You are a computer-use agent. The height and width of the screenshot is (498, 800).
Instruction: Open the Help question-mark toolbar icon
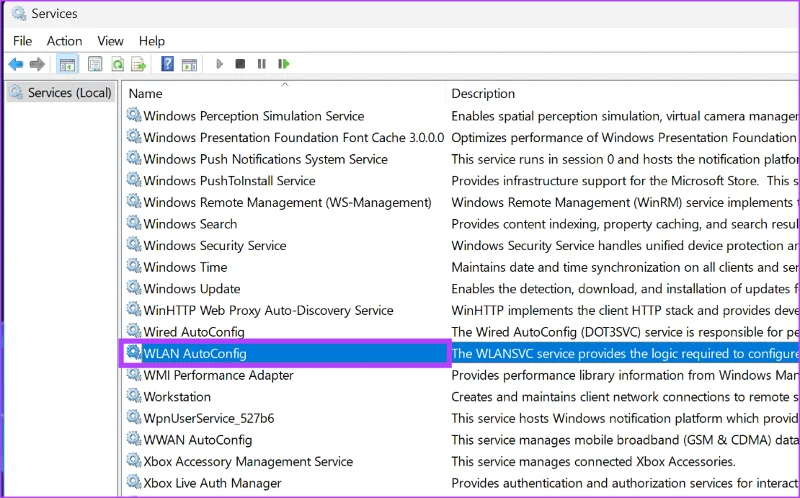pos(167,64)
